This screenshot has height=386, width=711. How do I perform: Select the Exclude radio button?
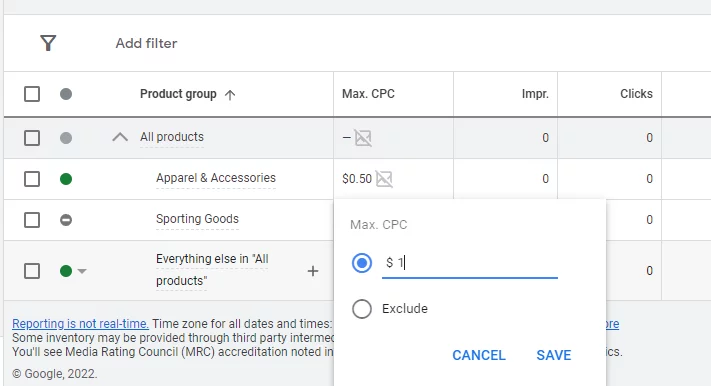tap(362, 309)
